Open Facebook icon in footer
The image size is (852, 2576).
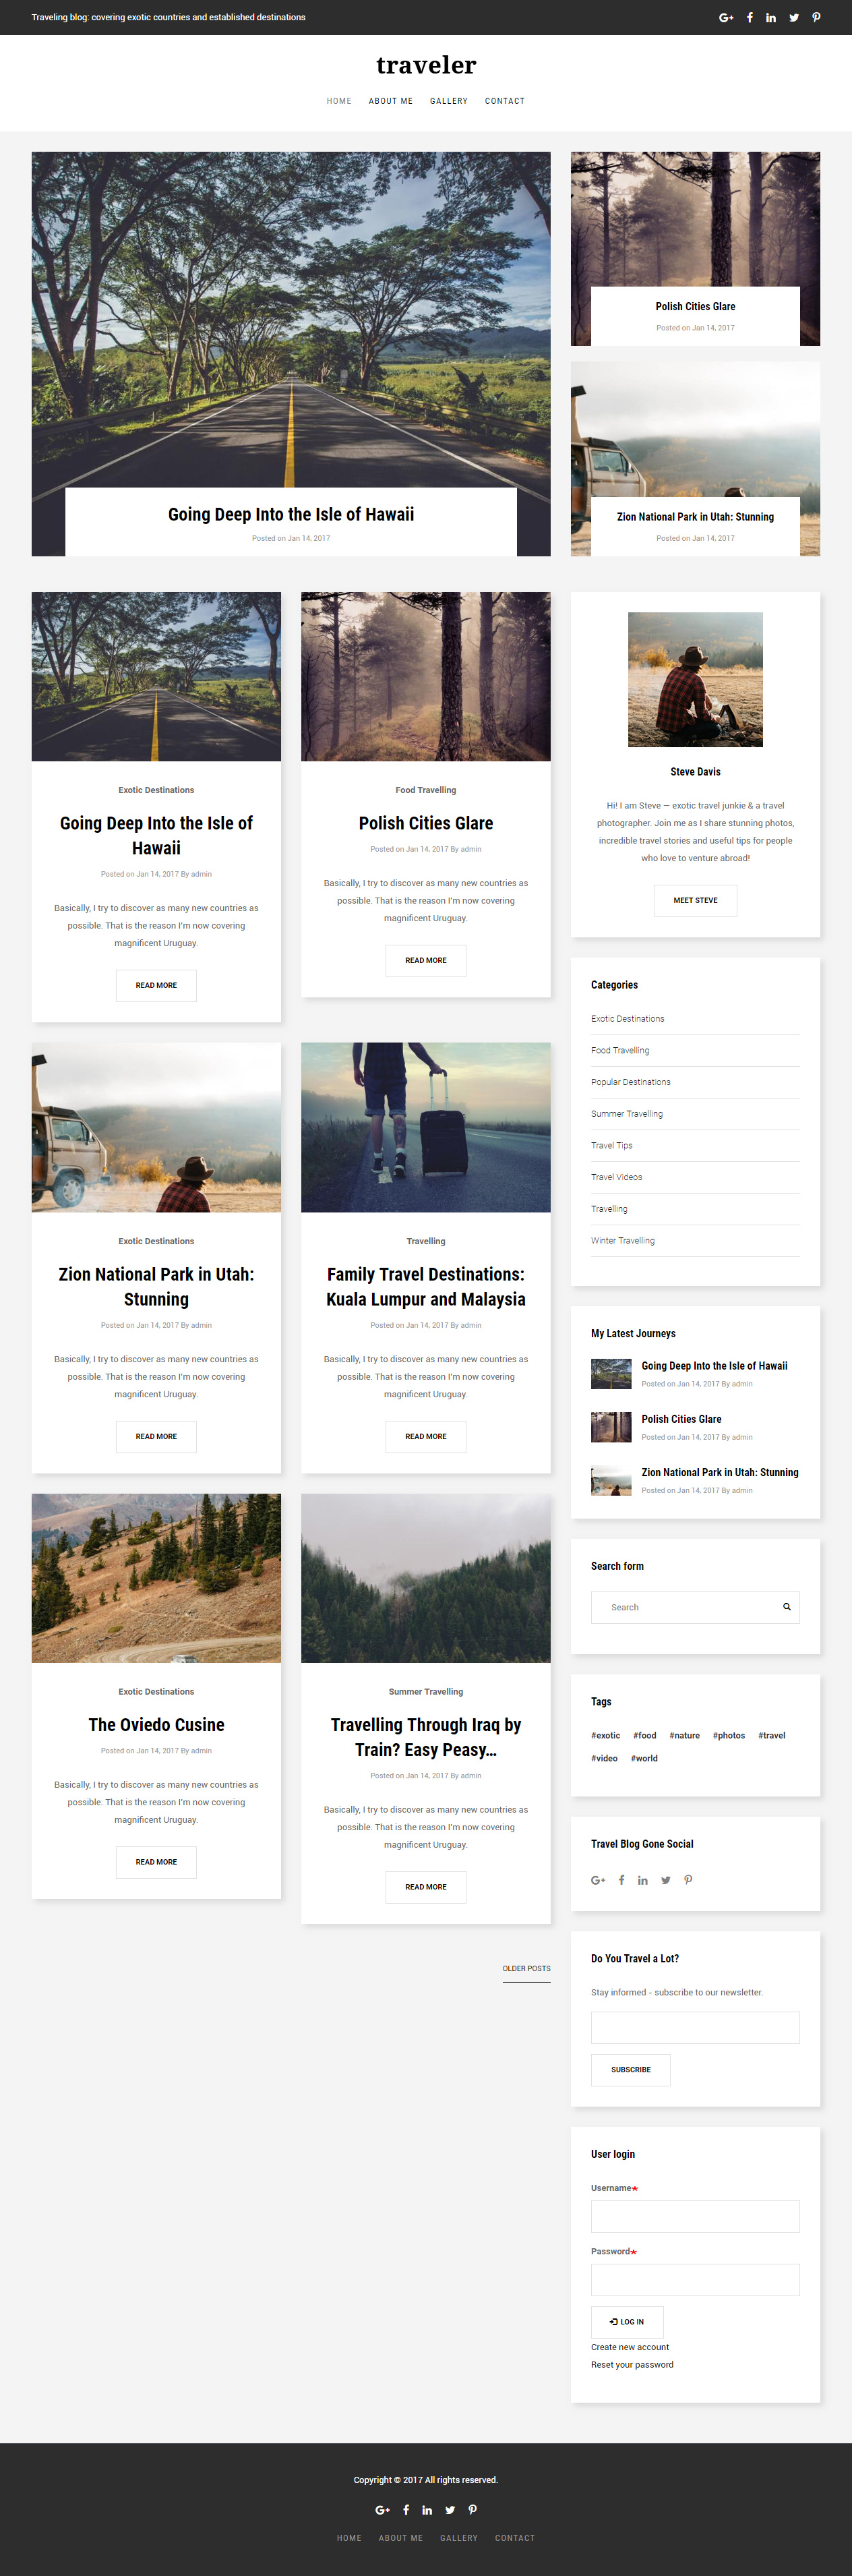click(x=406, y=2509)
